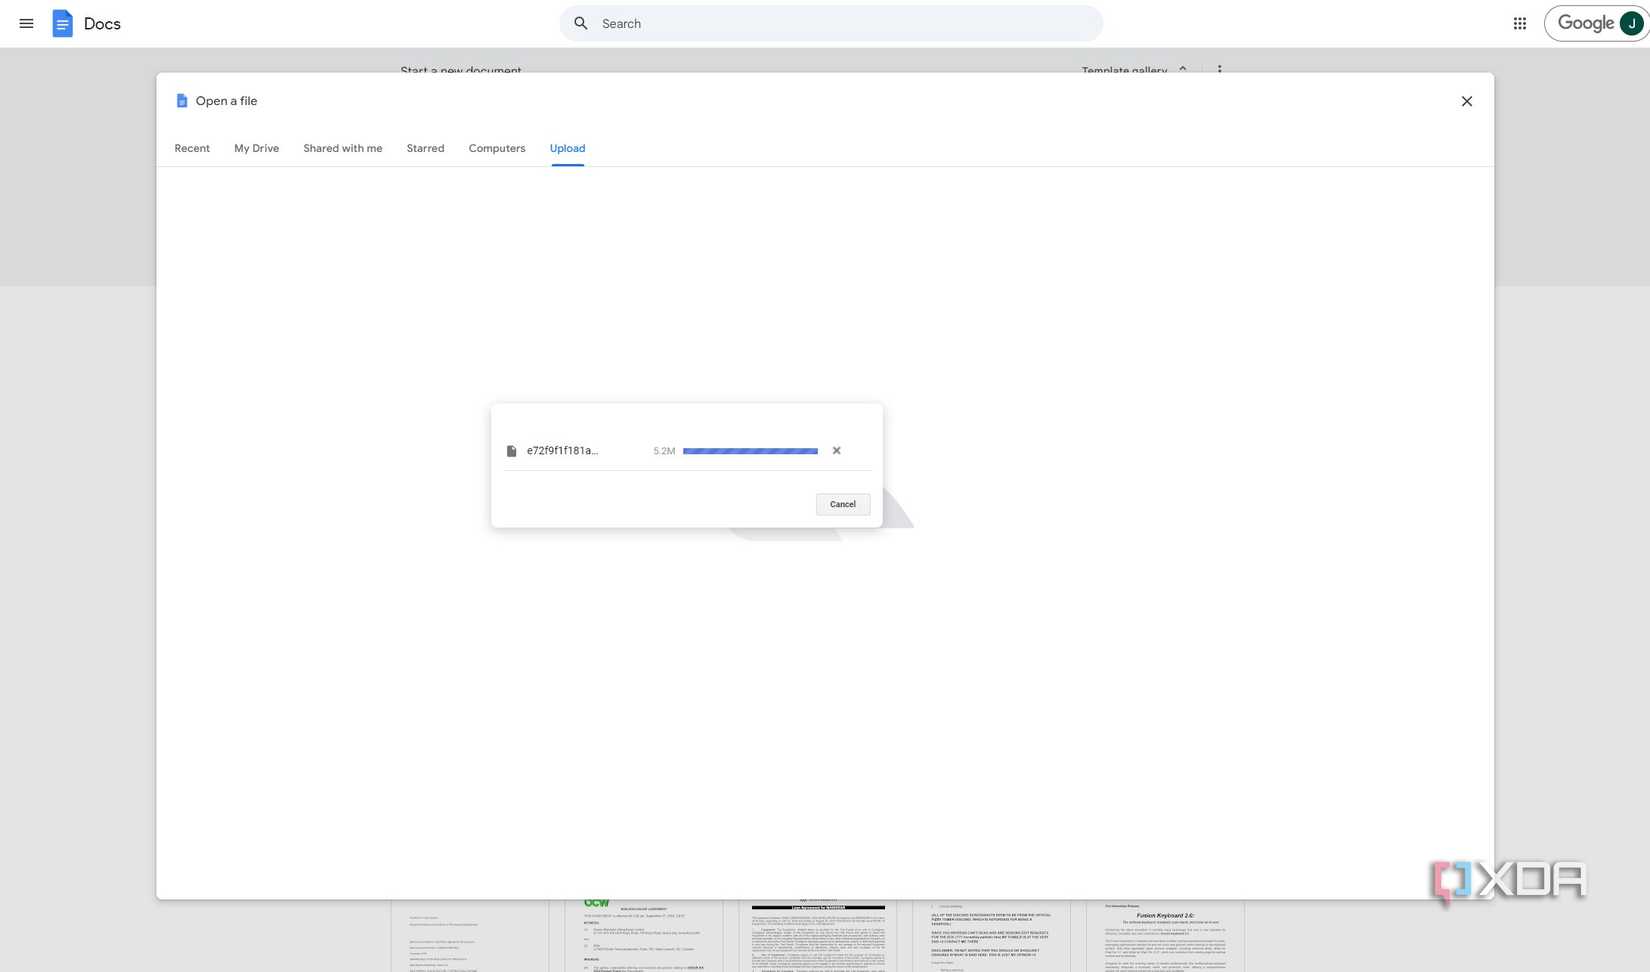1650x972 pixels.
Task: Switch to the Recent tab
Action: pos(191,148)
